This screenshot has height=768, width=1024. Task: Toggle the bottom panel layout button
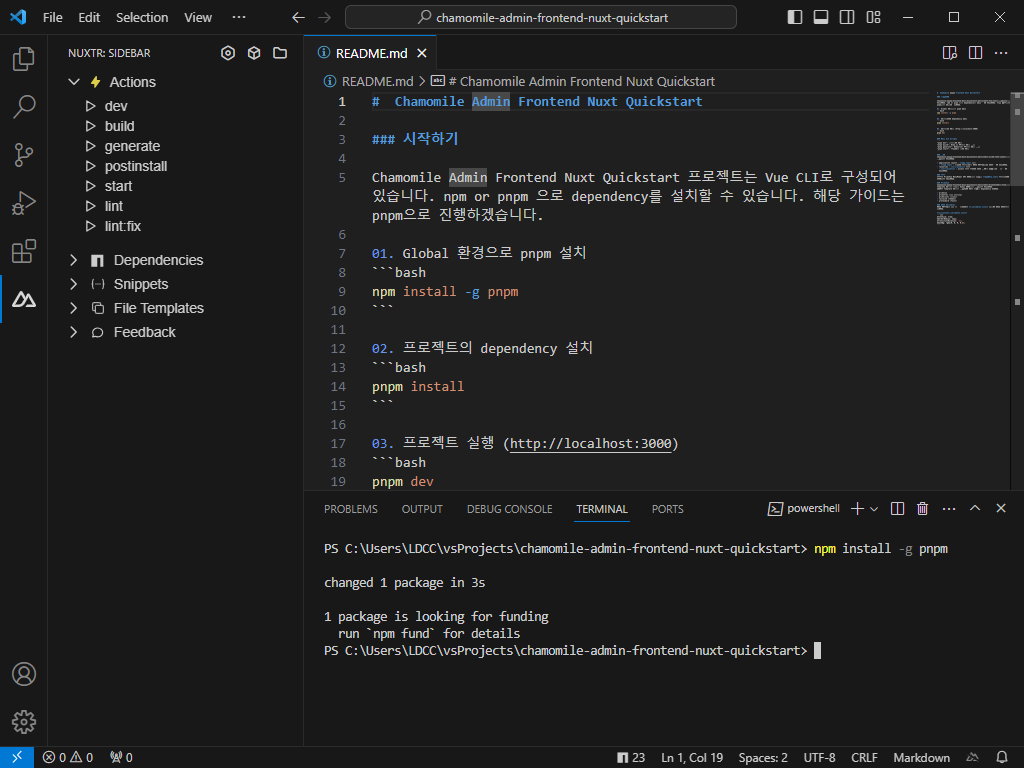(821, 18)
